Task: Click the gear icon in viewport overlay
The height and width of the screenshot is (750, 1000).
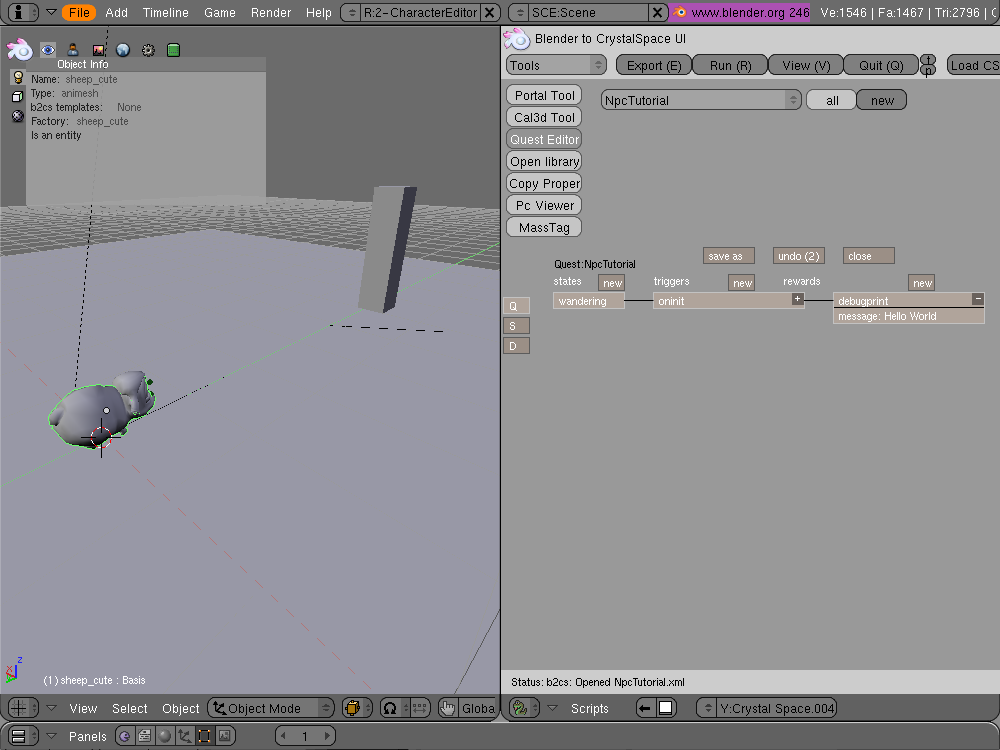Action: (148, 50)
